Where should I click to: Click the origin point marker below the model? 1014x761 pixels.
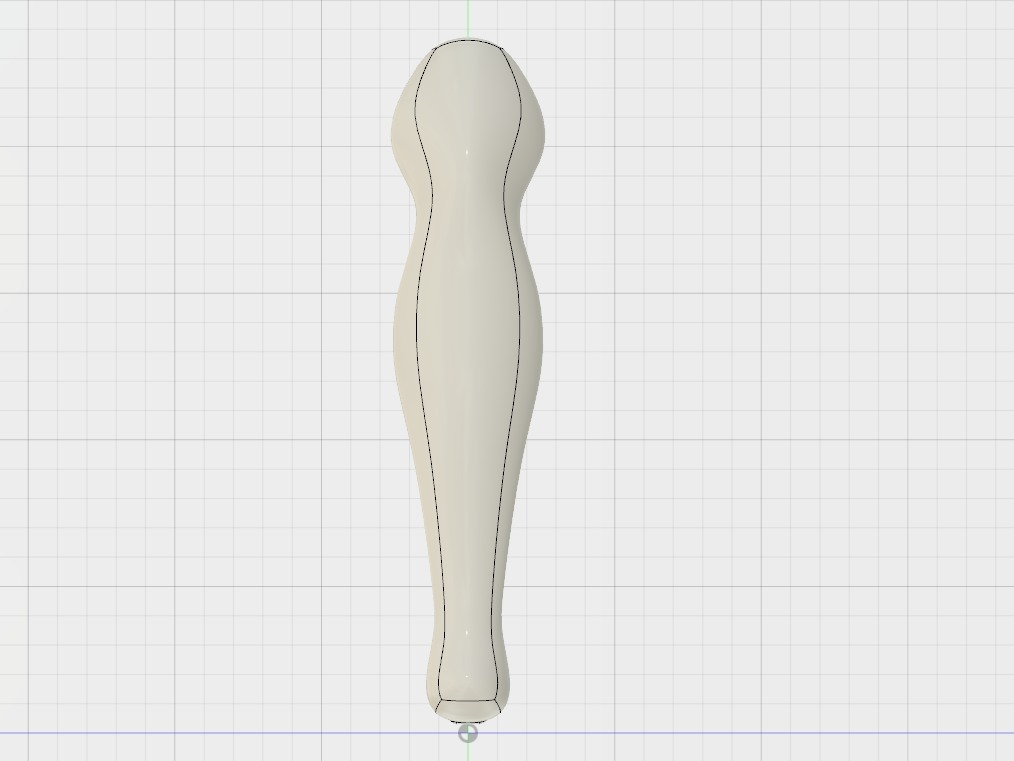[x=468, y=733]
